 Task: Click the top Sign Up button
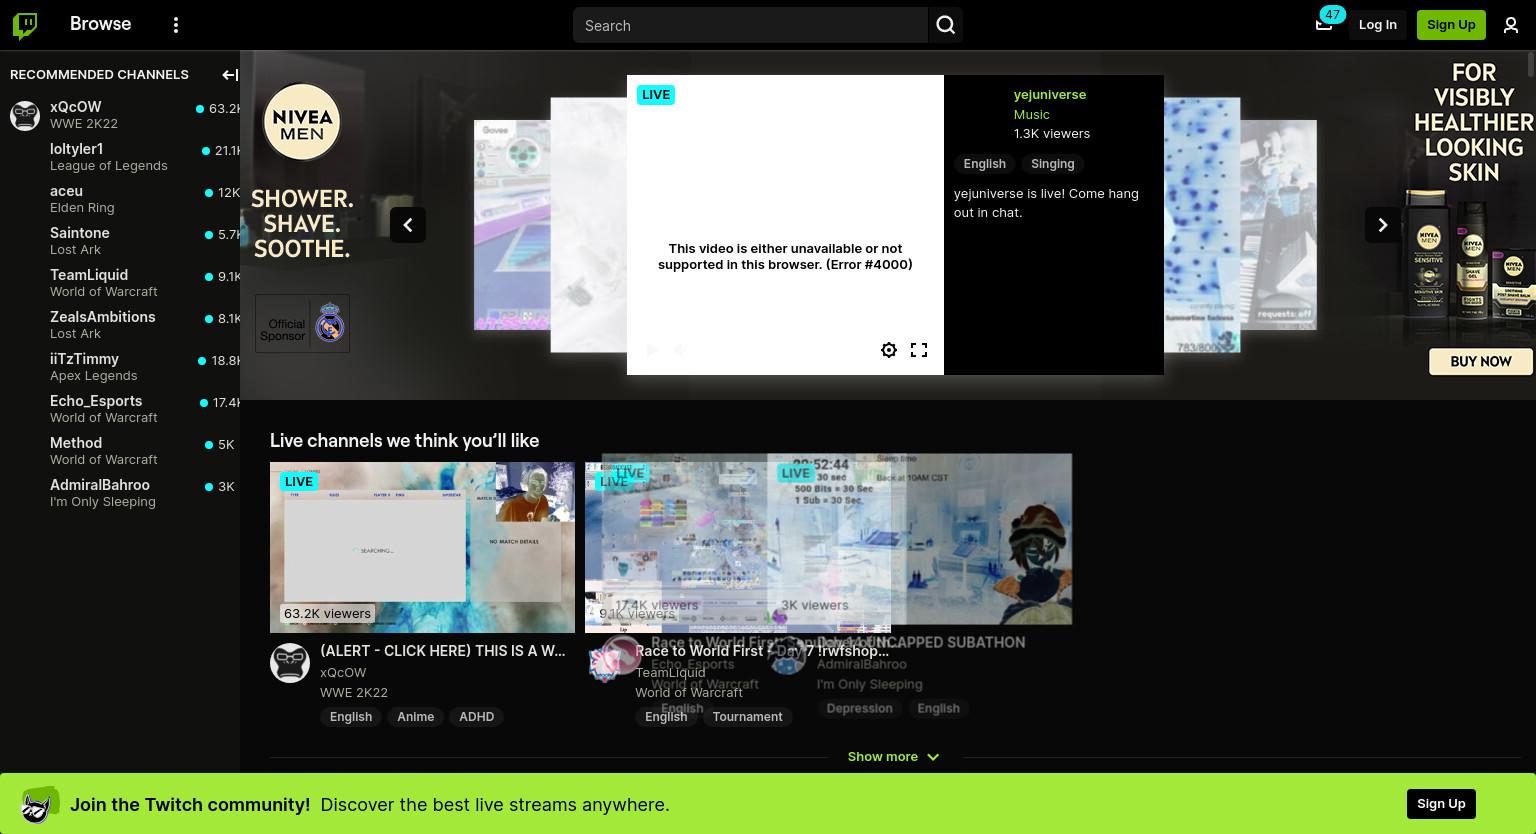tap(1451, 24)
